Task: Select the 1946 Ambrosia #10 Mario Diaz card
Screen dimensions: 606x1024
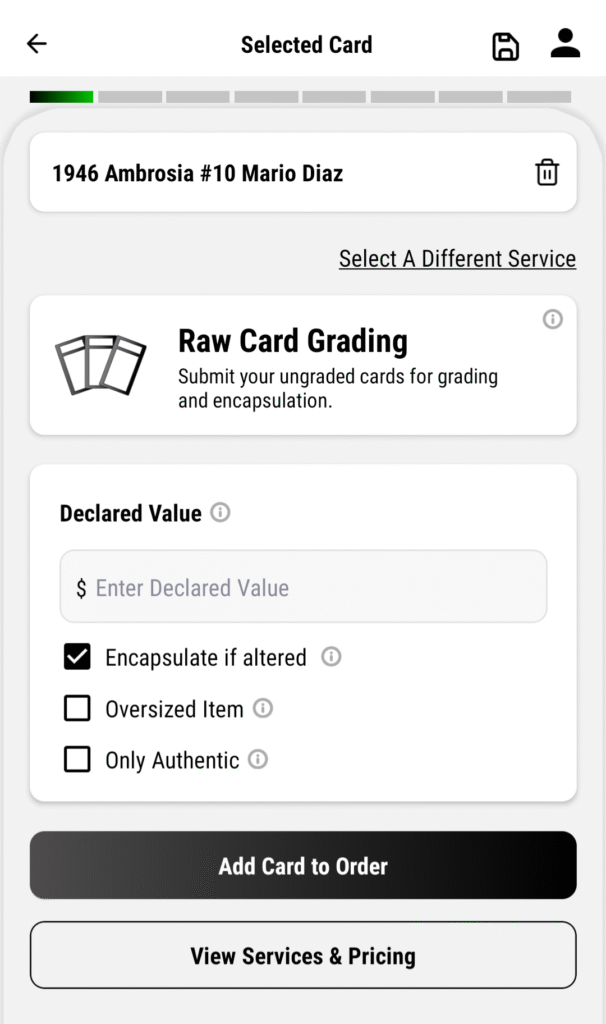Action: tap(198, 173)
